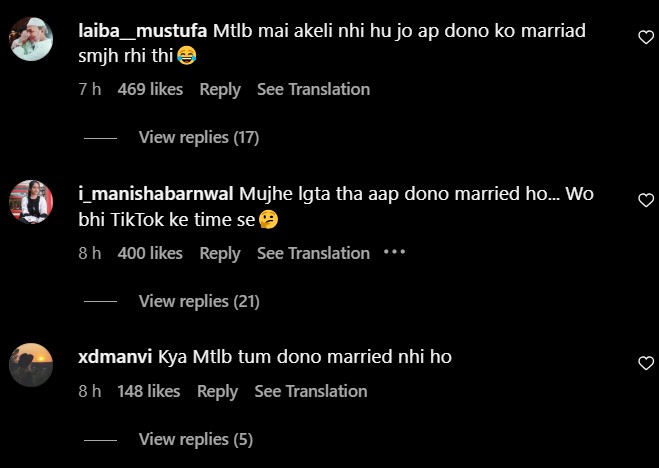This screenshot has width=659, height=468.
Task: Expand View replies (17)
Action: point(198,137)
